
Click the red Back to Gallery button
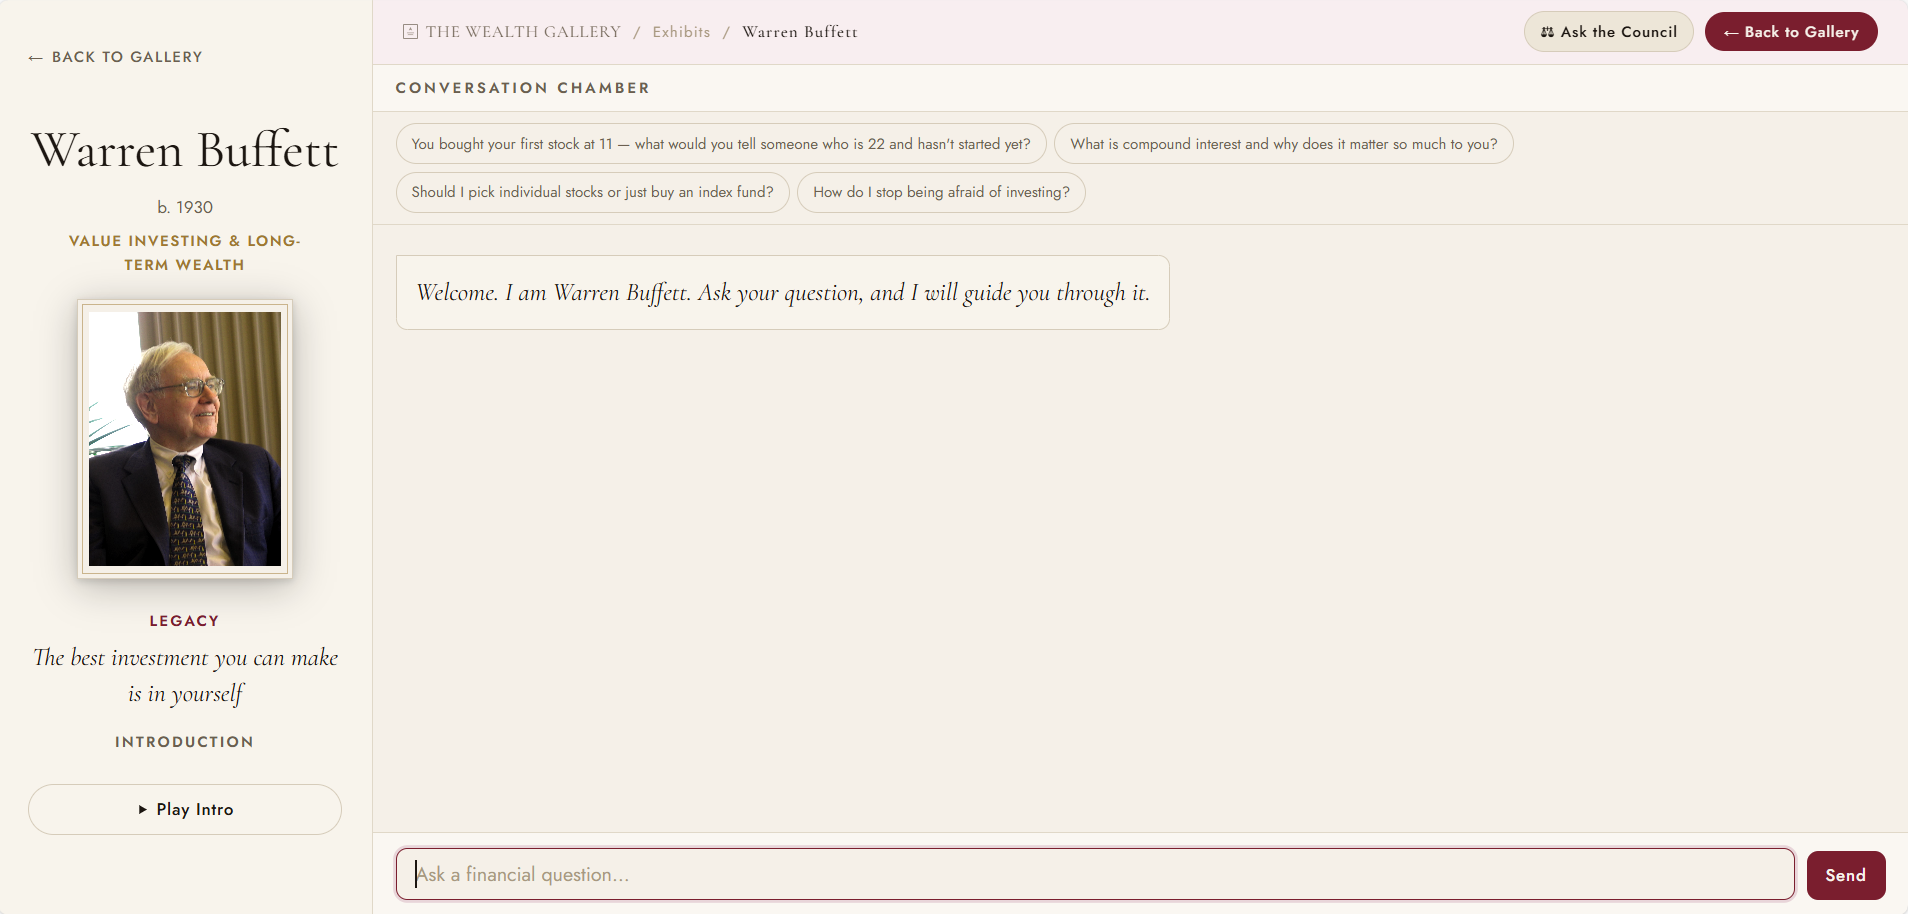pyautogui.click(x=1791, y=32)
